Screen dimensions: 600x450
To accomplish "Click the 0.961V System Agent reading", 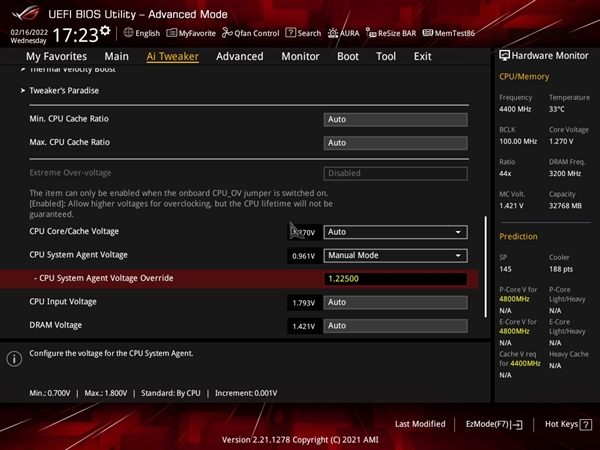I will pos(303,256).
